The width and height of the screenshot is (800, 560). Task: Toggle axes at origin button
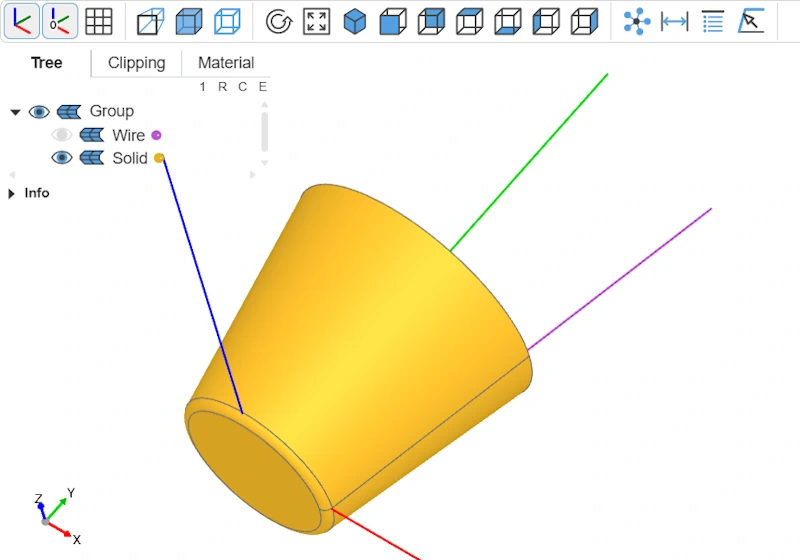coord(60,21)
